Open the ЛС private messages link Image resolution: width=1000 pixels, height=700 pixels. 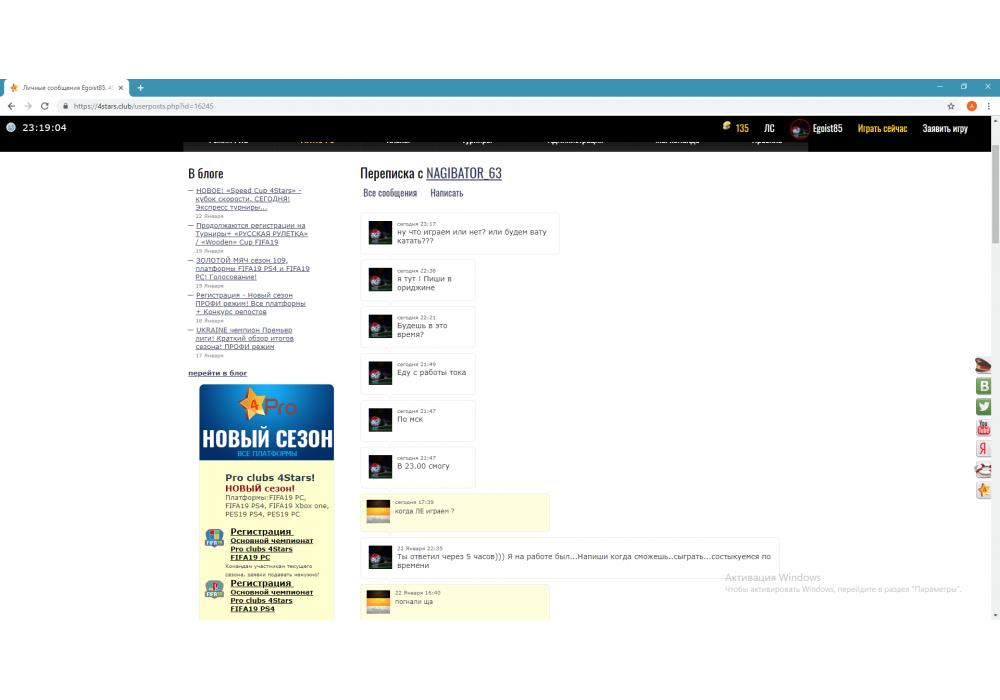pos(769,128)
